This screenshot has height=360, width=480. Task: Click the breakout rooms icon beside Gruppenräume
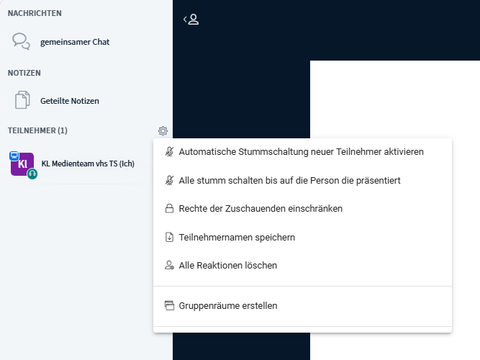169,306
